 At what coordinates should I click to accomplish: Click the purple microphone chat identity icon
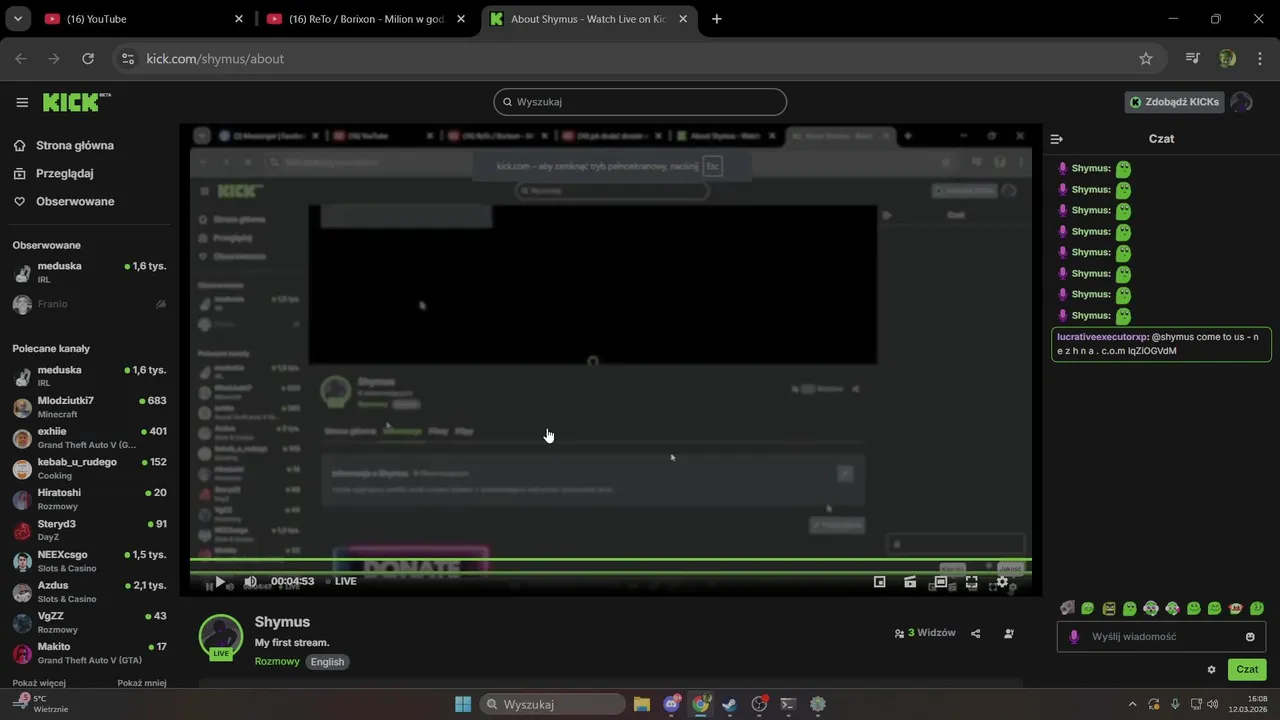point(1074,637)
